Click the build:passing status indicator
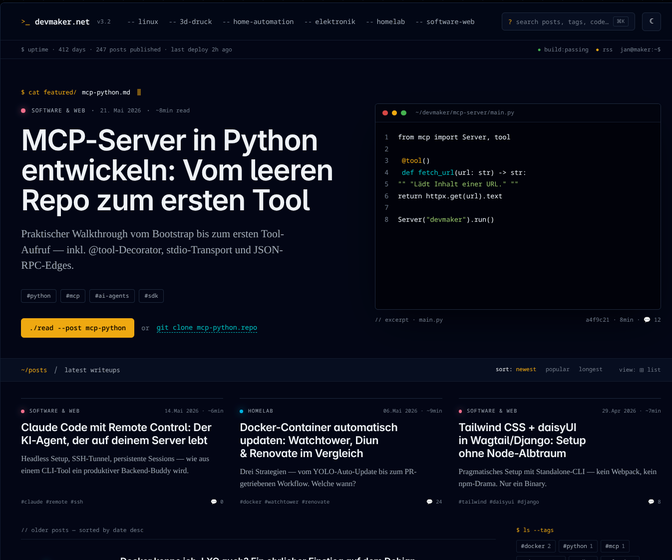 (563, 50)
